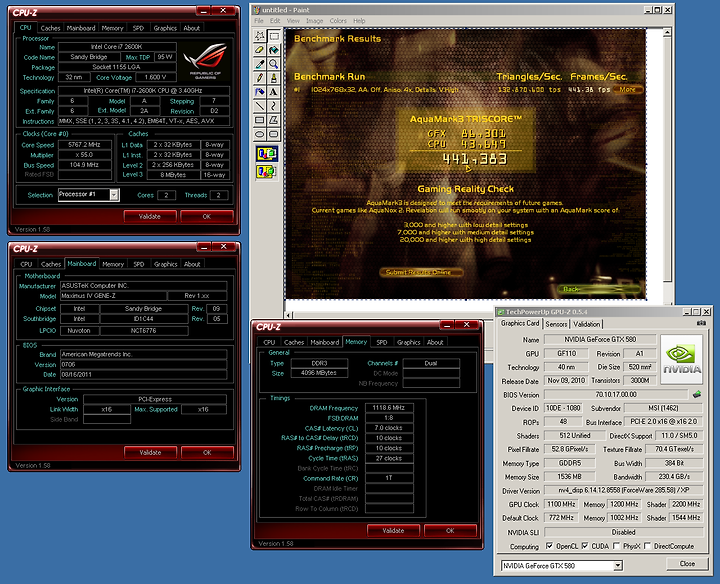Switch to the Sensors tab in GPU-Z
The height and width of the screenshot is (584, 720).
pos(556,324)
